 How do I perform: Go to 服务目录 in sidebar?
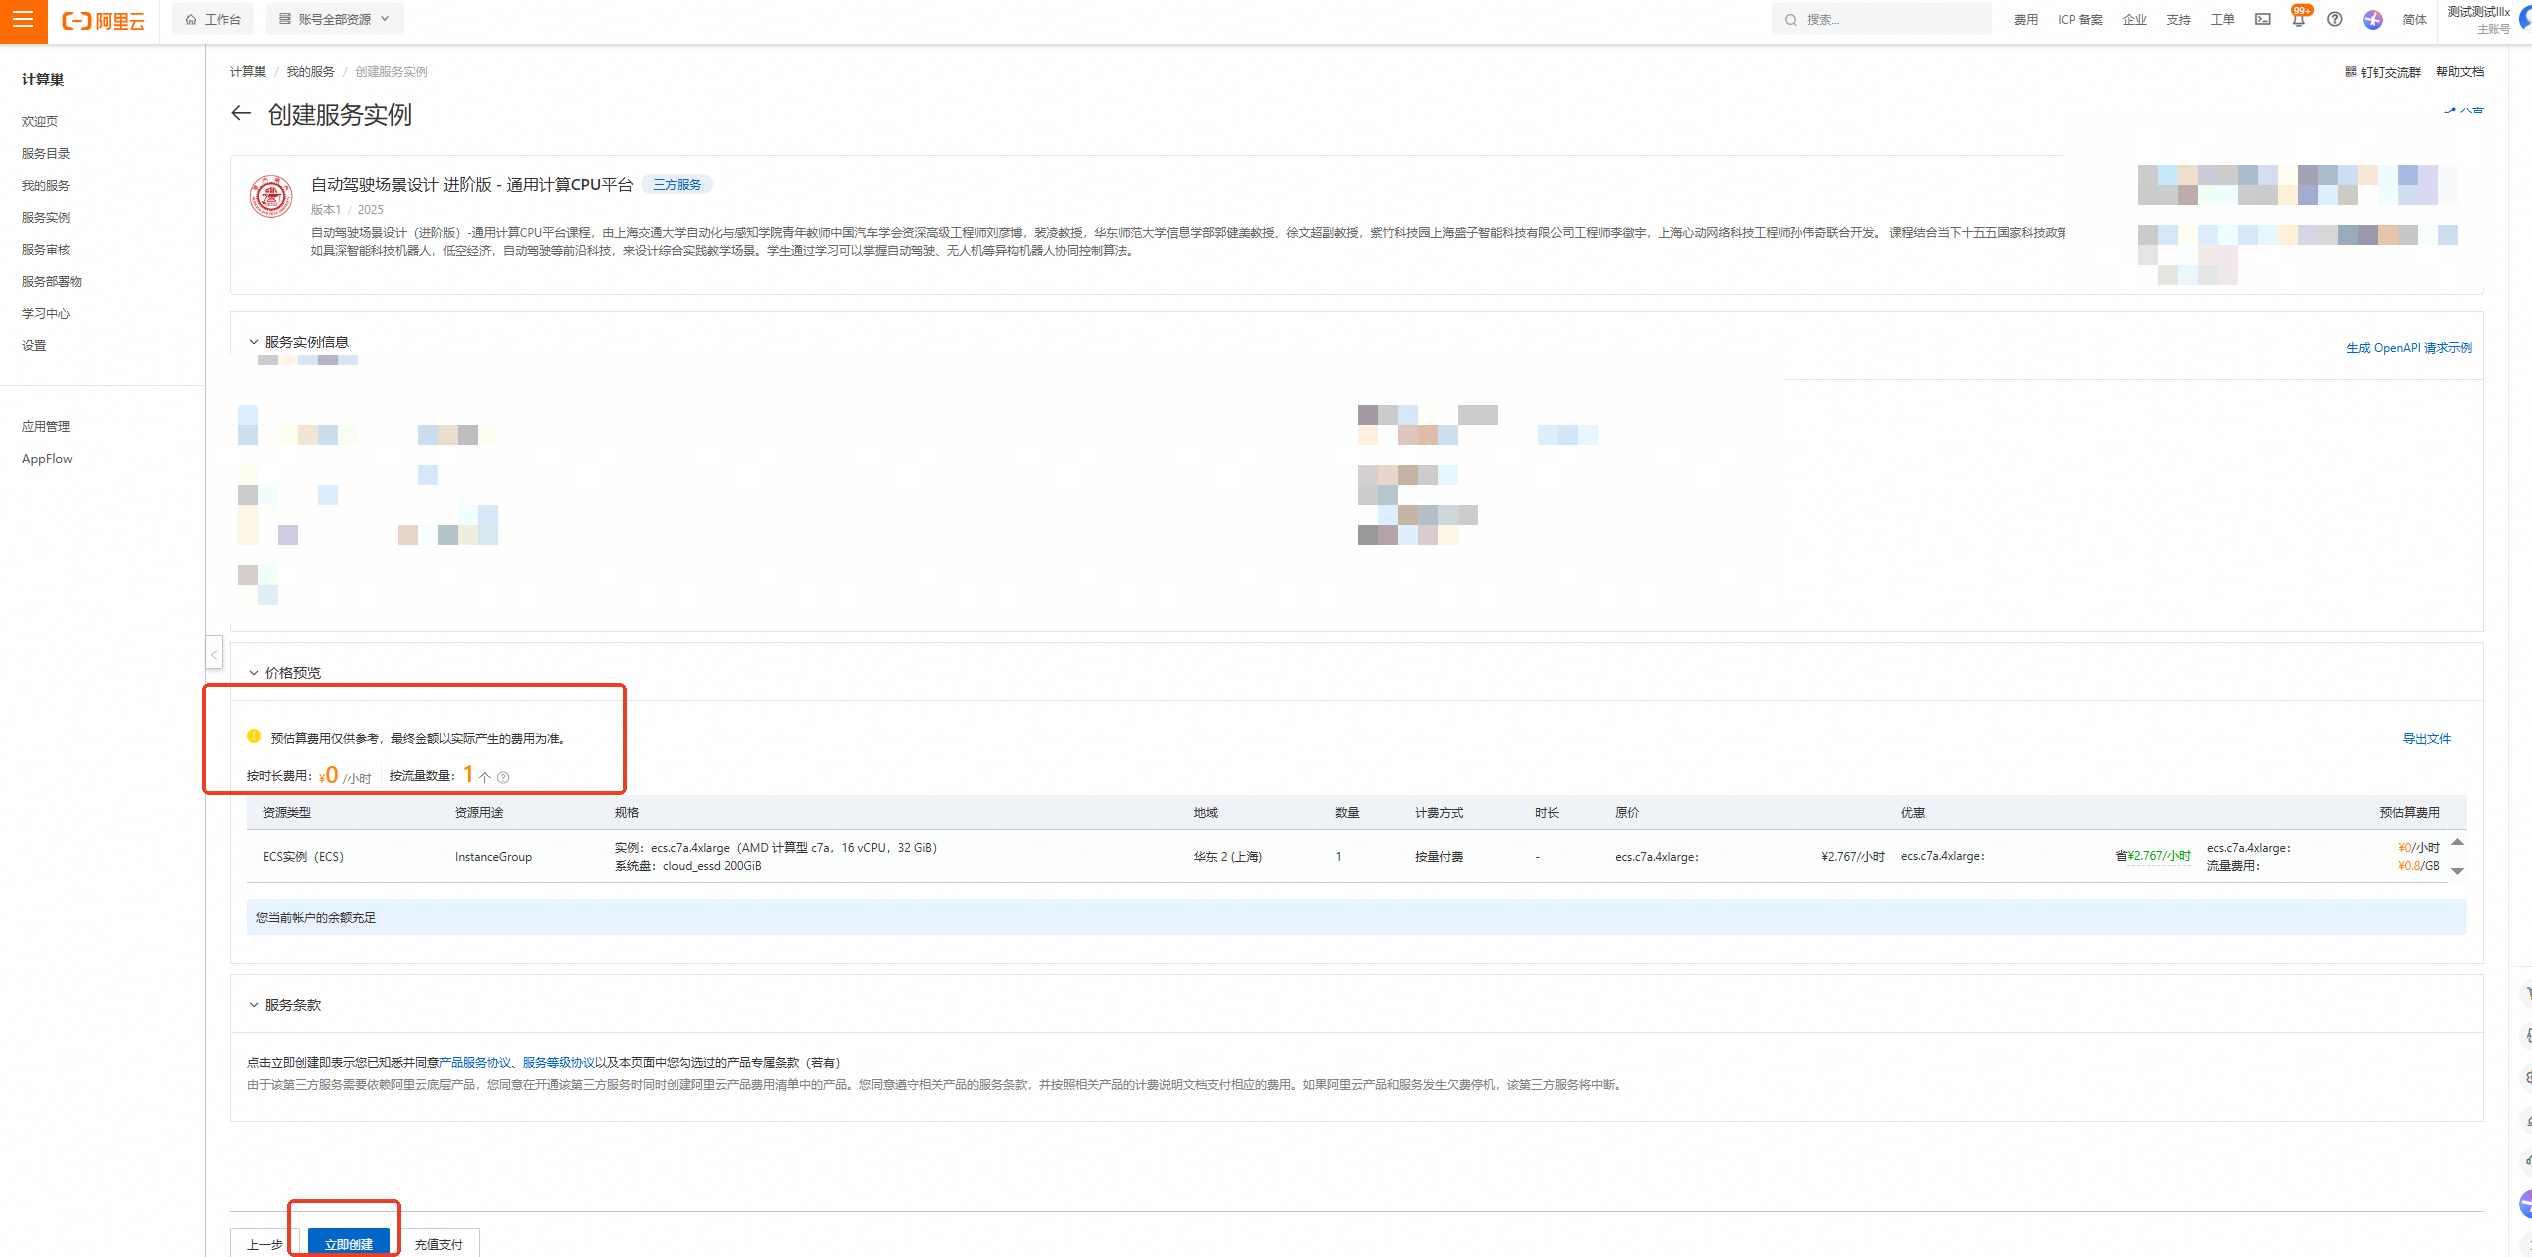pos(46,153)
